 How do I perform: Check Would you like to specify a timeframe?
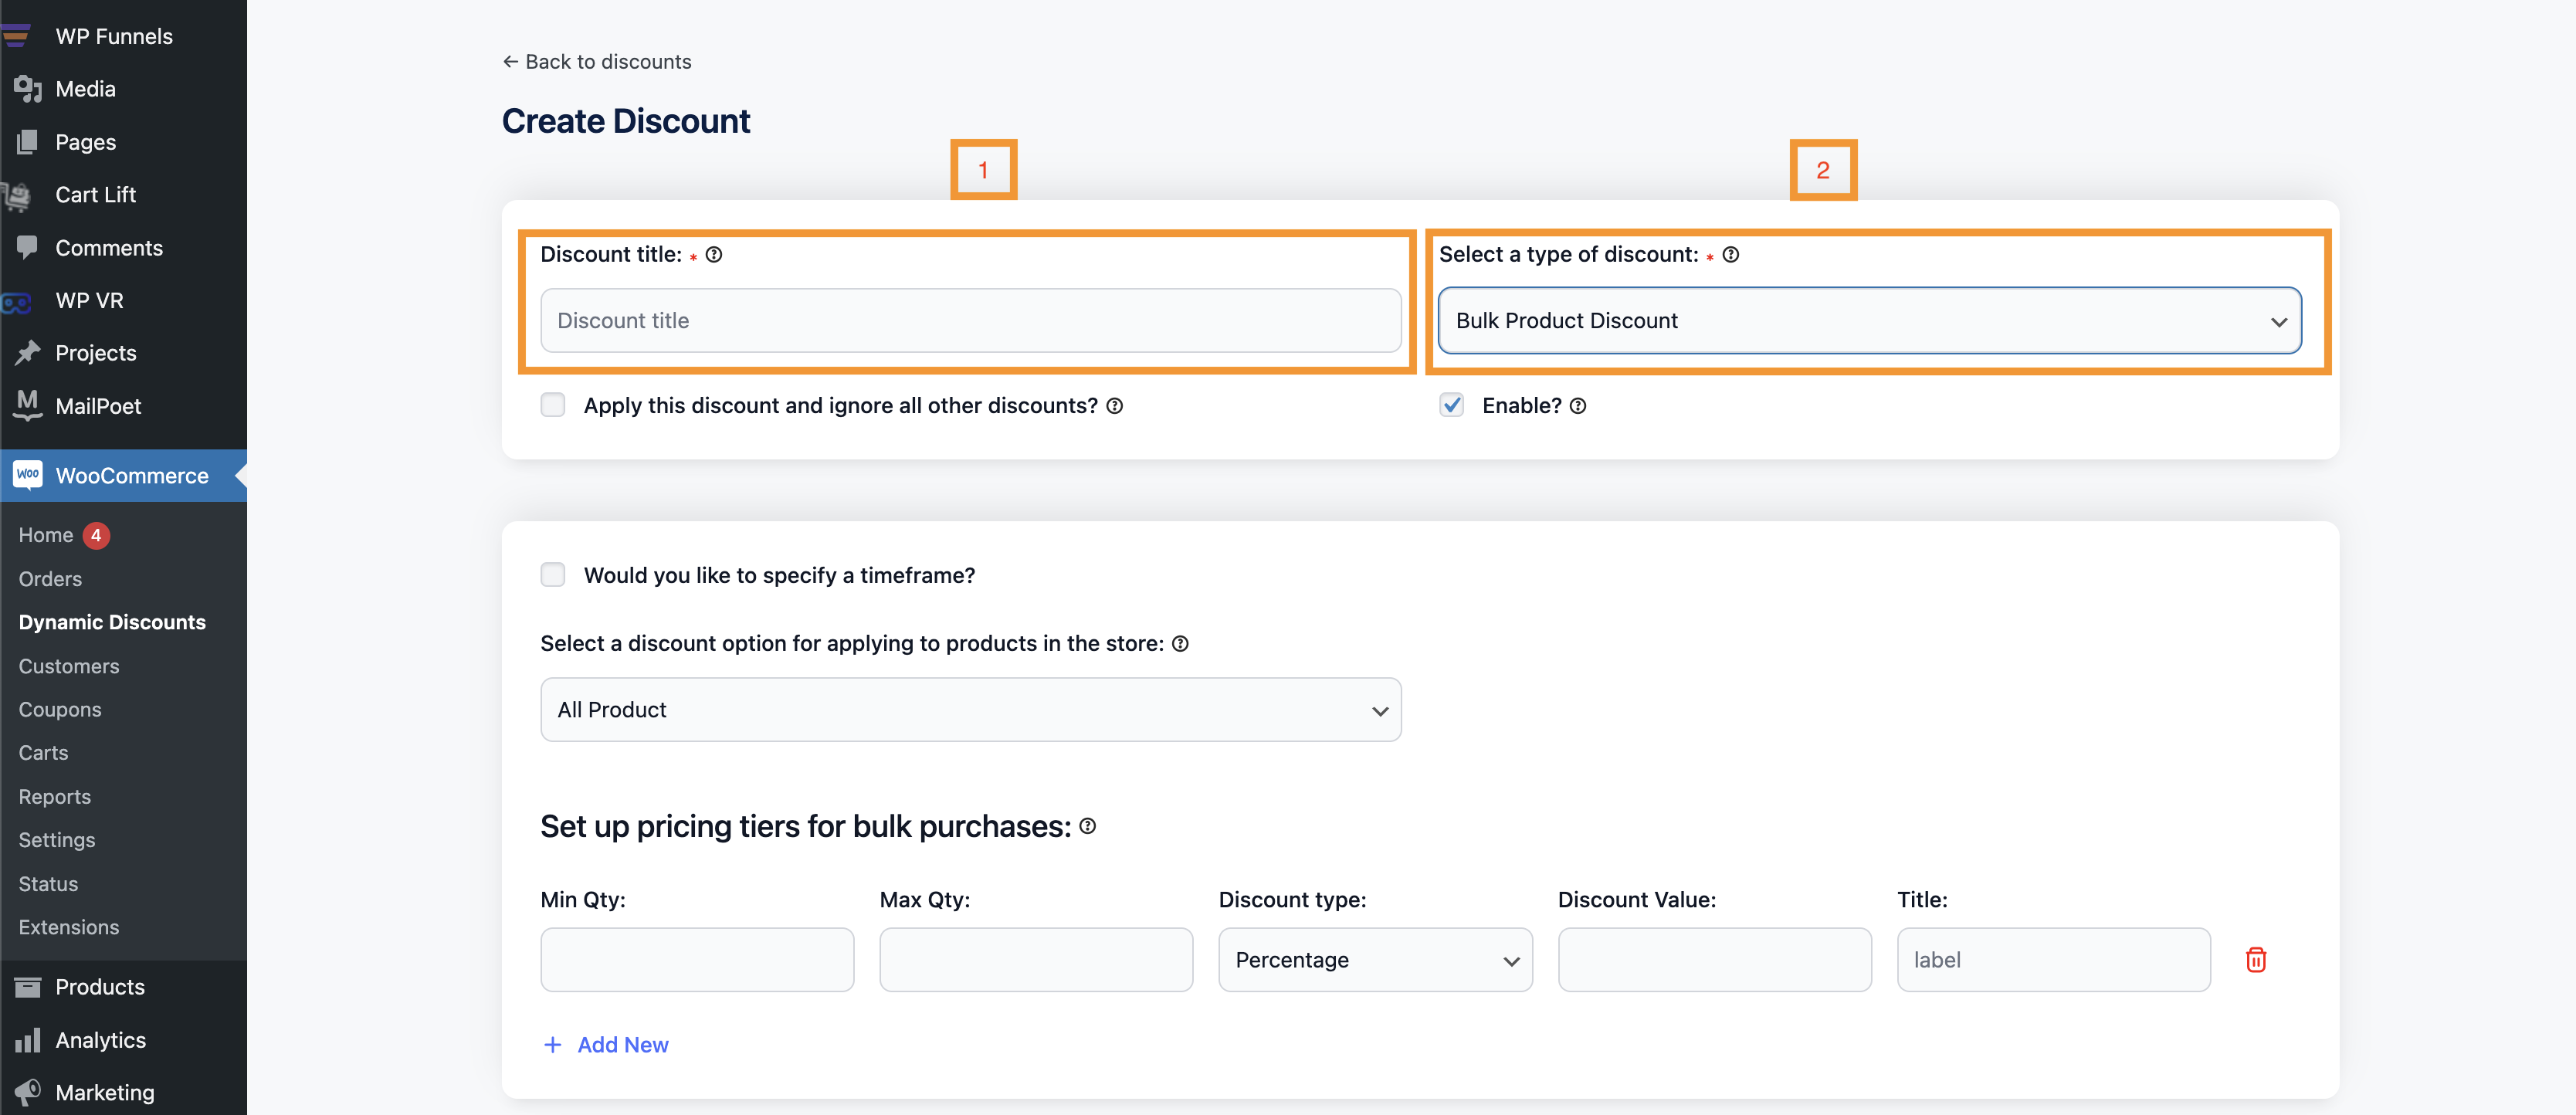click(x=554, y=573)
